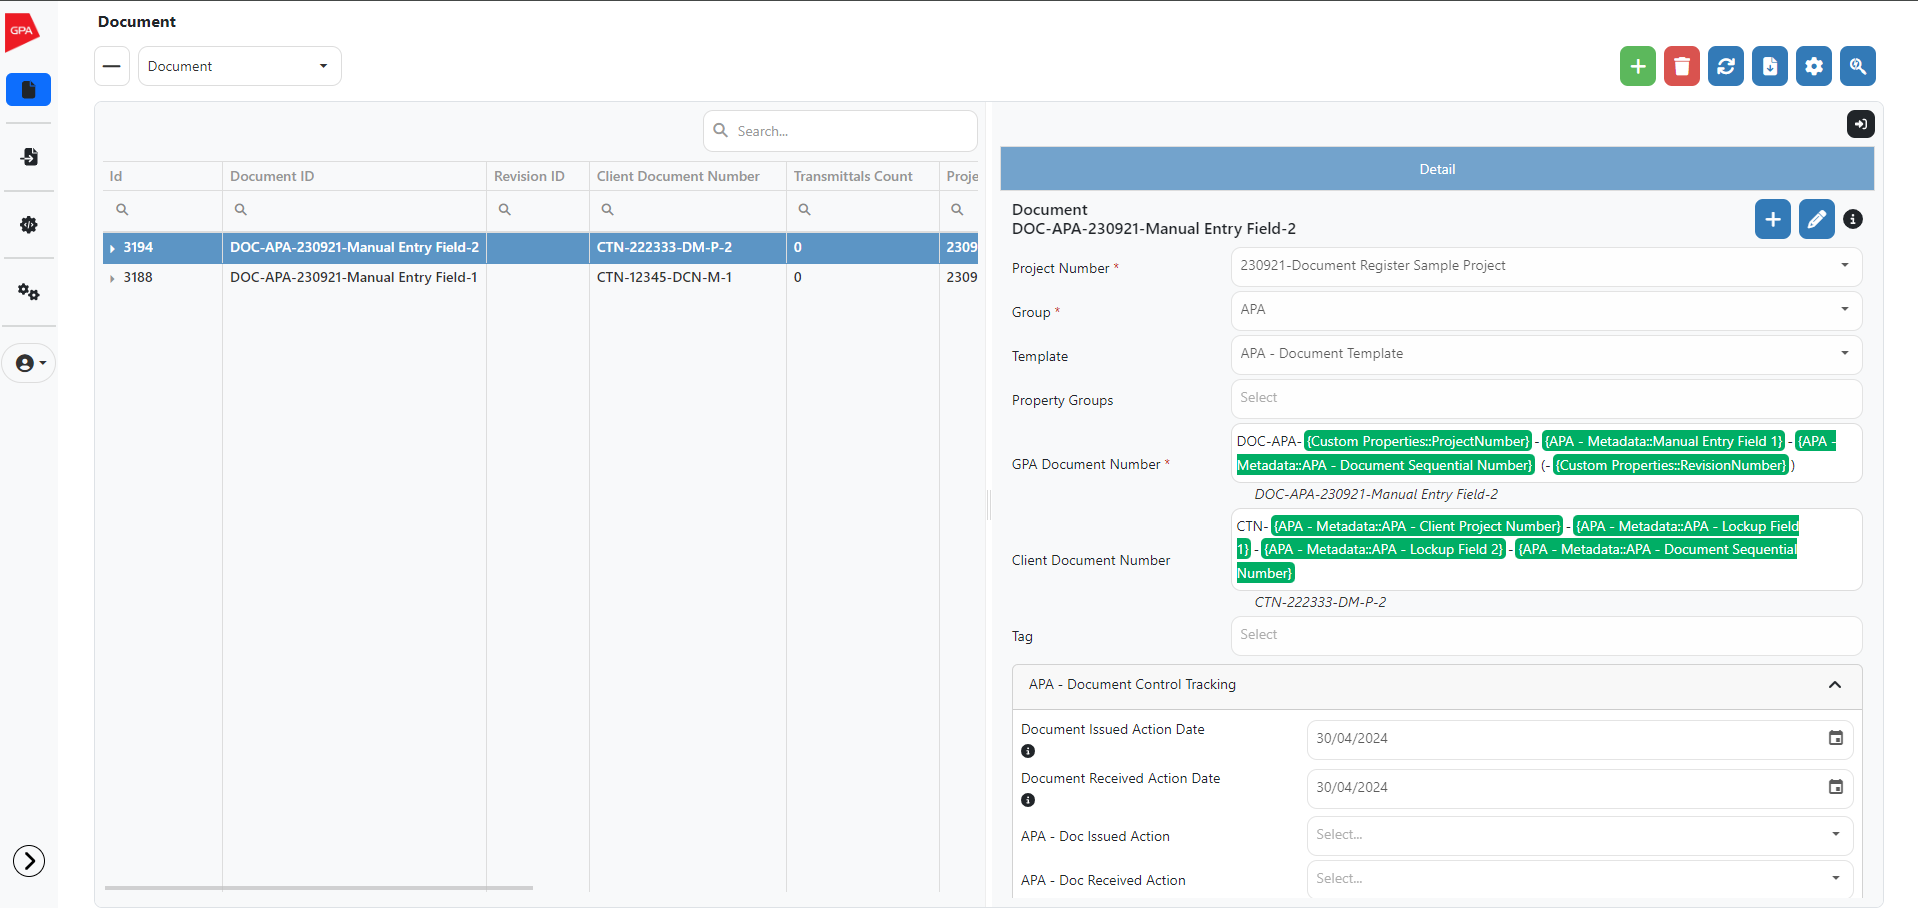Click the blue refresh icon

[1725, 66]
